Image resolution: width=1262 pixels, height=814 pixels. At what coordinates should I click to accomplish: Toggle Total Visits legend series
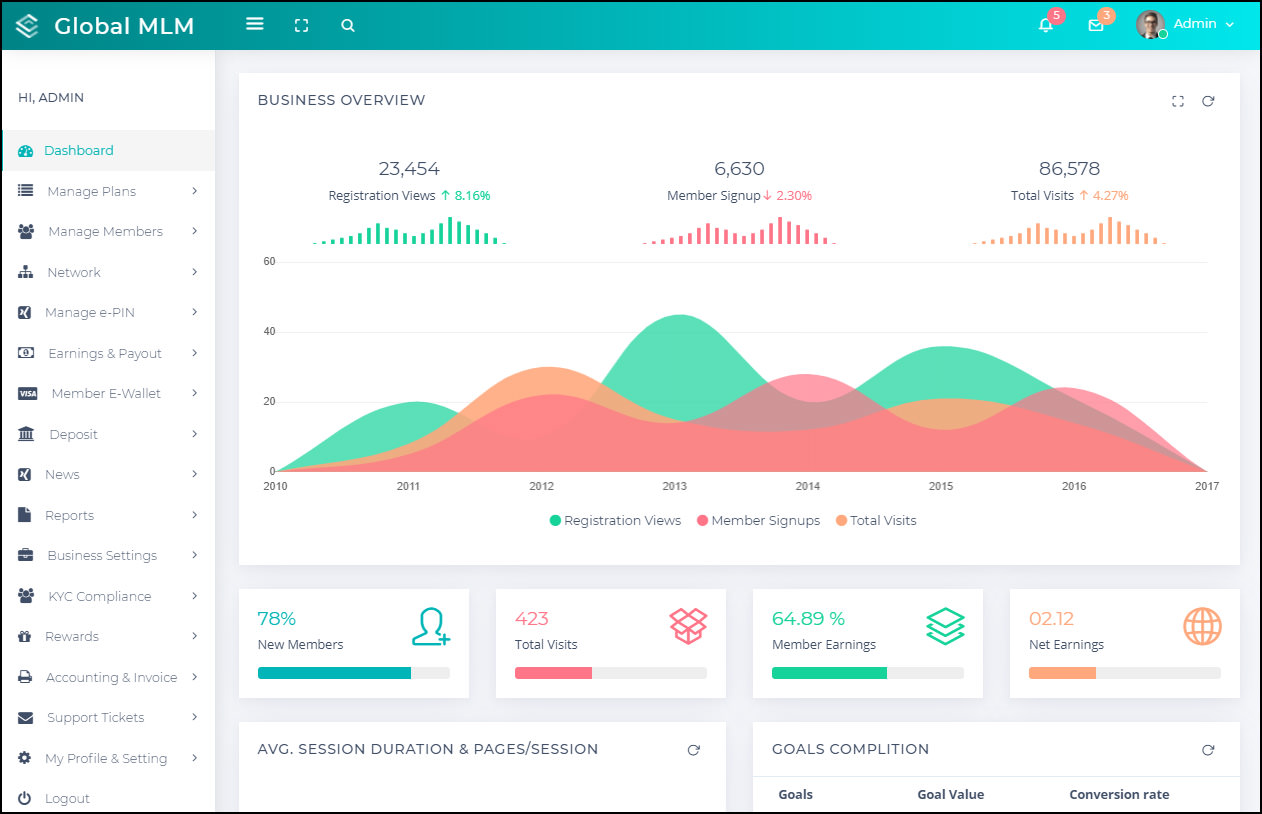point(876,521)
